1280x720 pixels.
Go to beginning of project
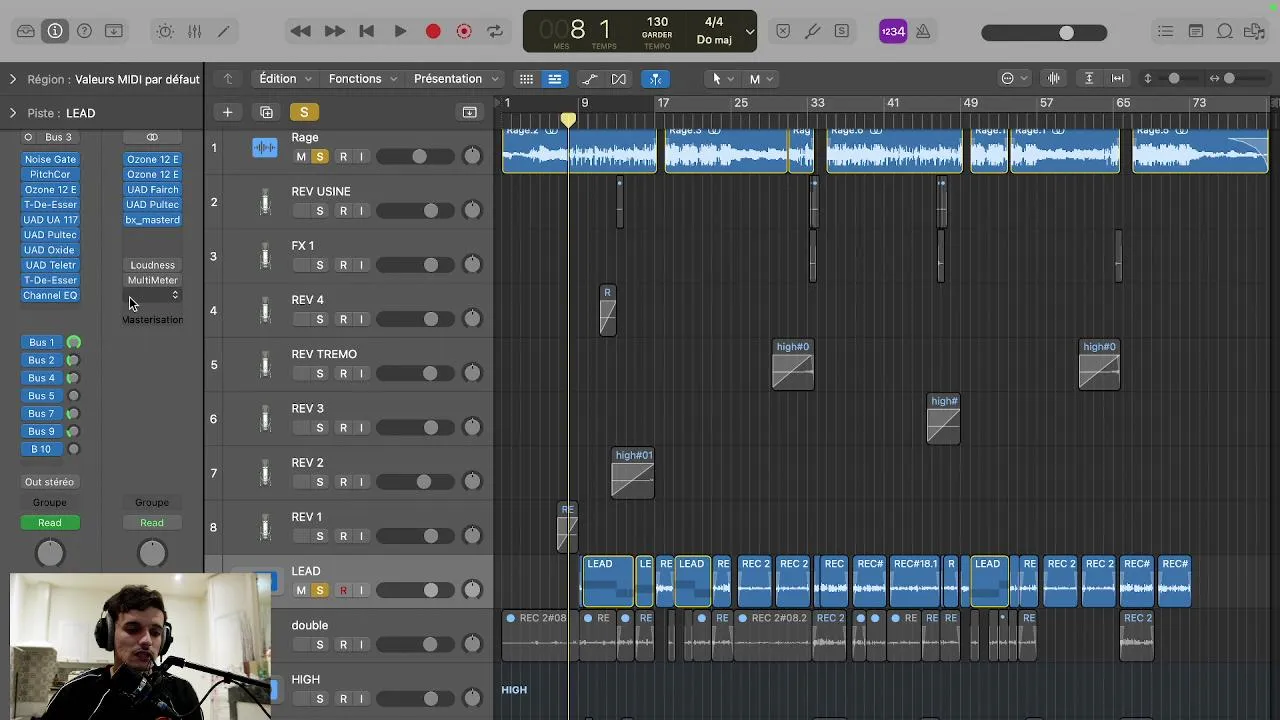point(367,32)
